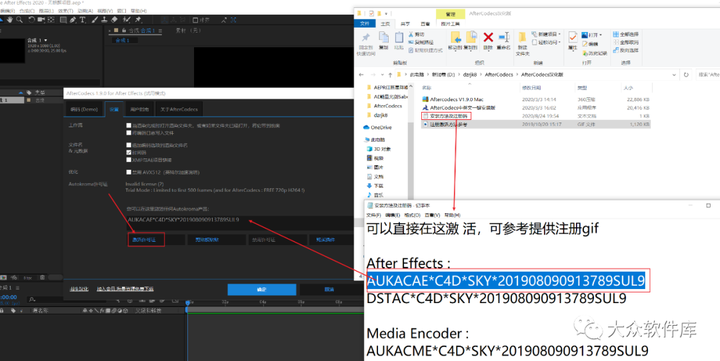The width and height of the screenshot is (720, 361).
Task: Click the refresh icon beside the address bar
Action: (x=686, y=74)
